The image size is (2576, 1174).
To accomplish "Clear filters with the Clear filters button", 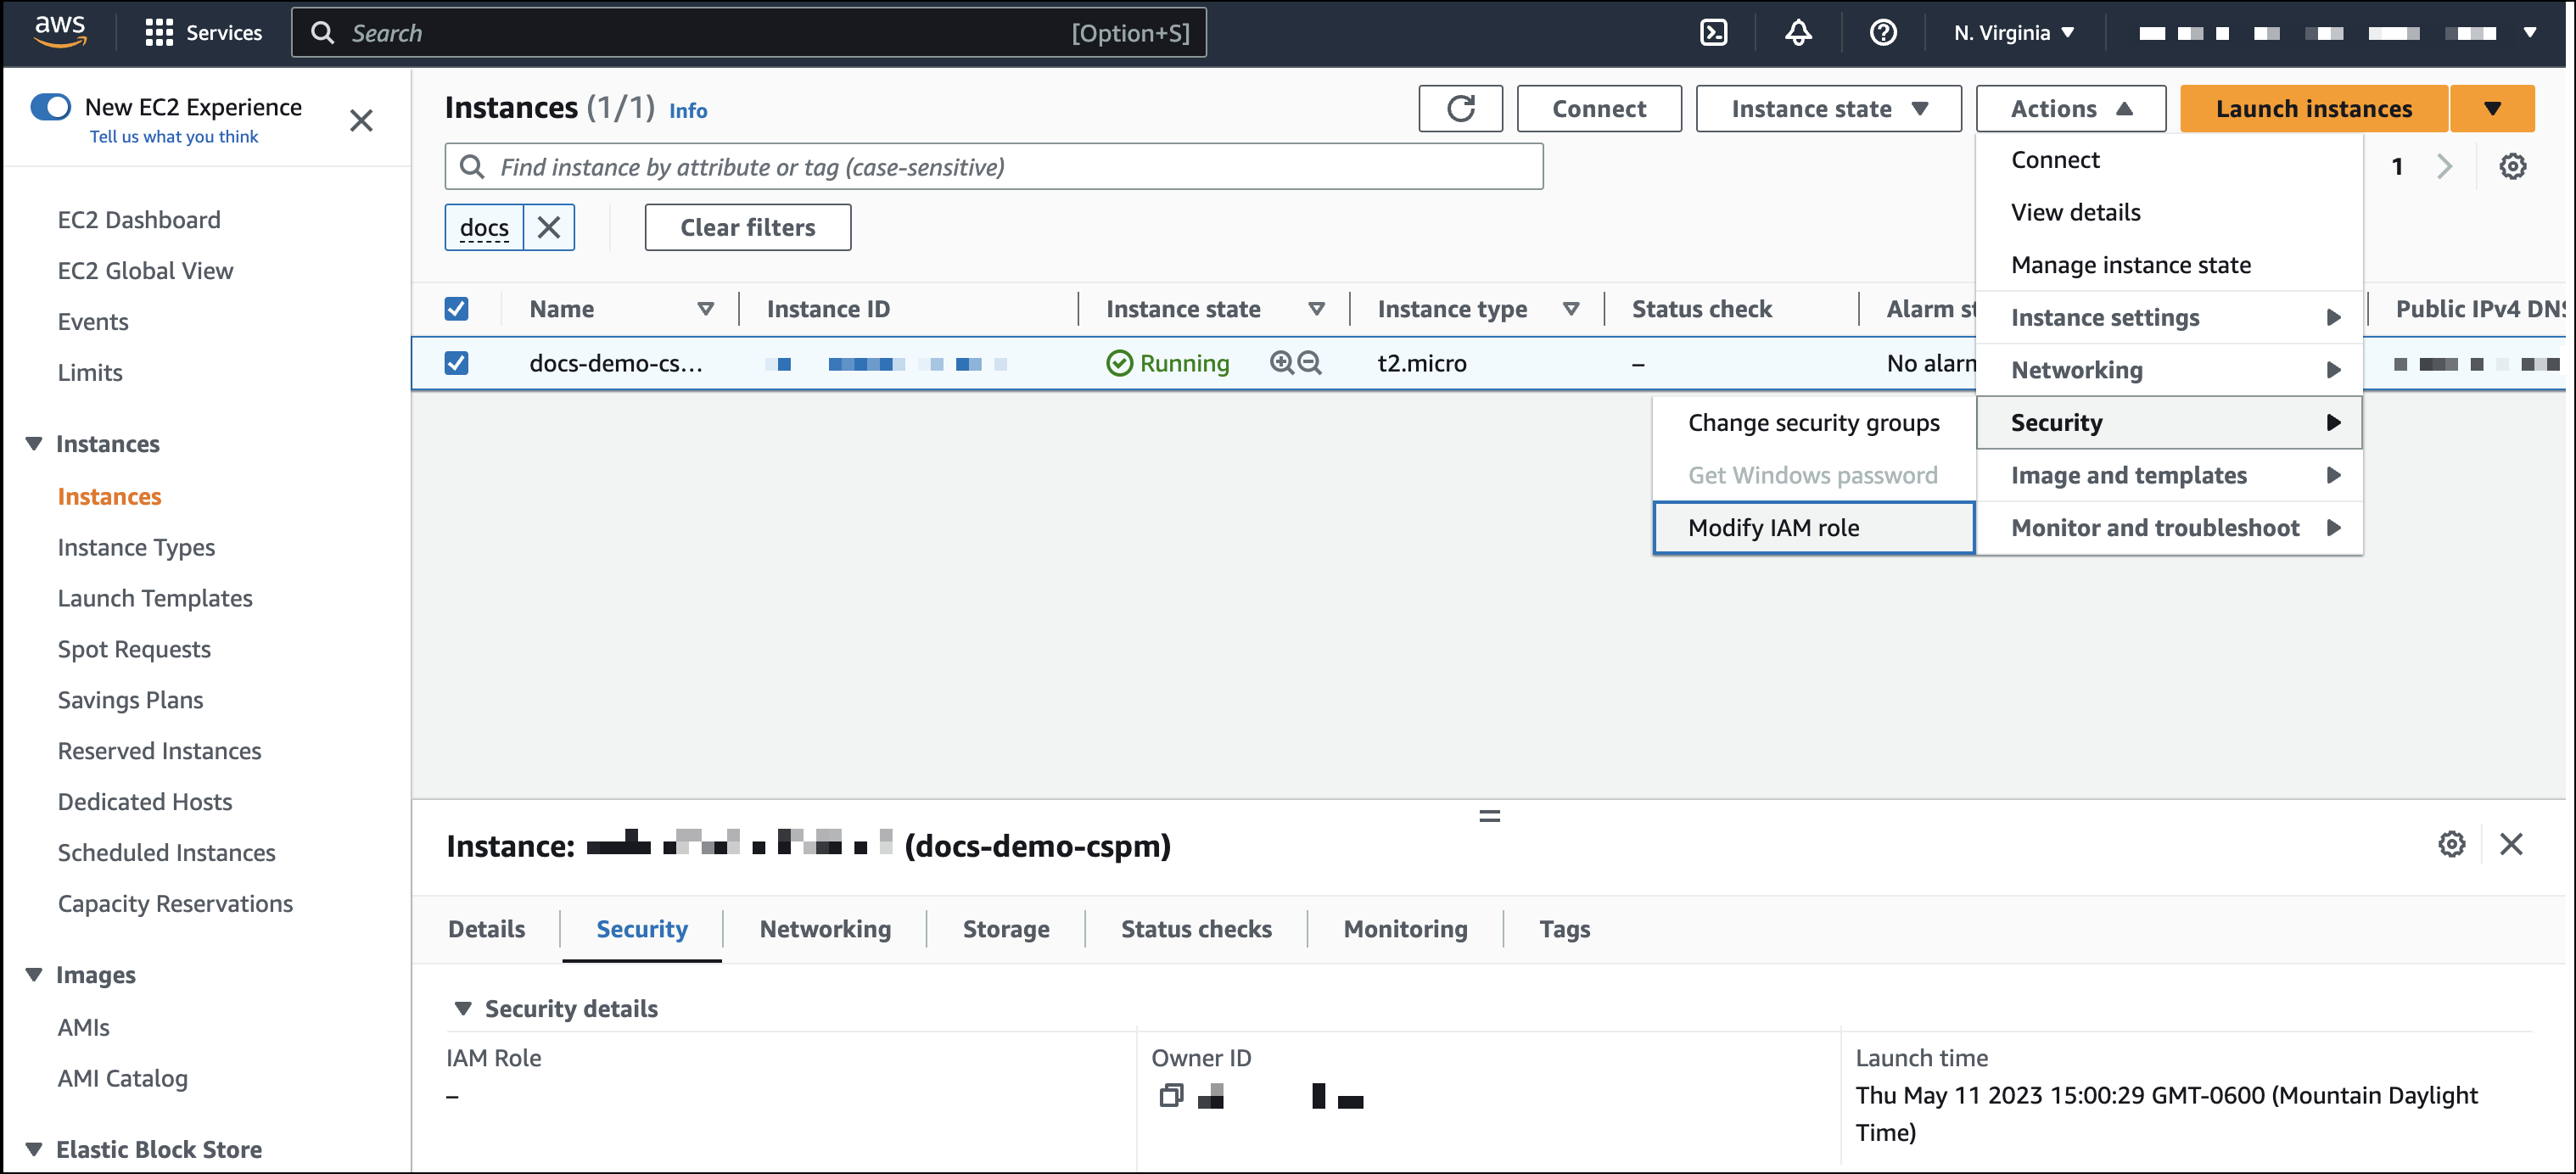I will coord(747,227).
